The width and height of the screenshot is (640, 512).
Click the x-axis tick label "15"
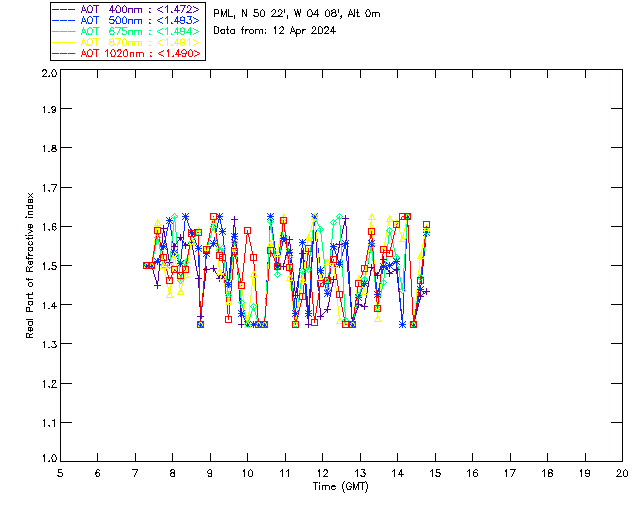[x=435, y=473]
